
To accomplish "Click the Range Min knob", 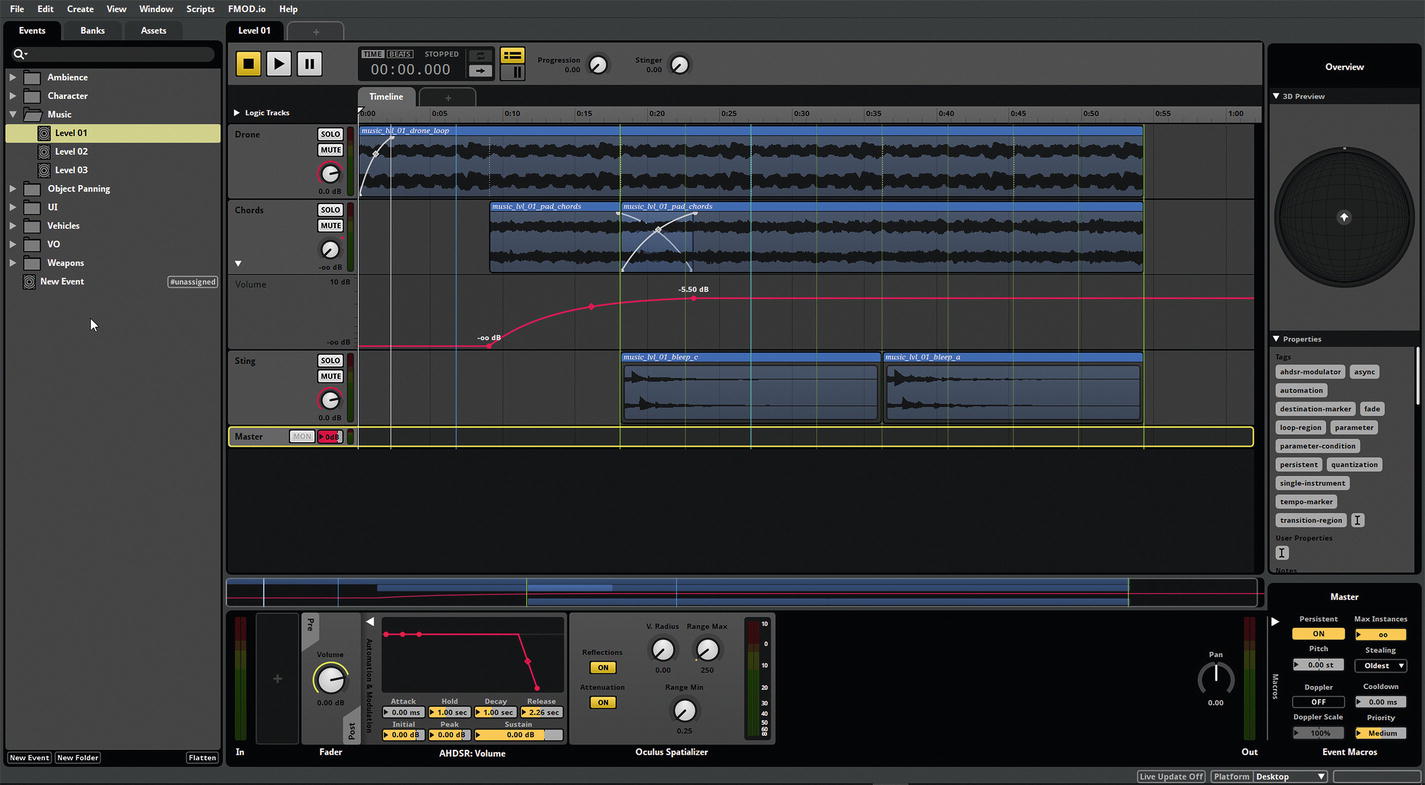I will point(684,711).
